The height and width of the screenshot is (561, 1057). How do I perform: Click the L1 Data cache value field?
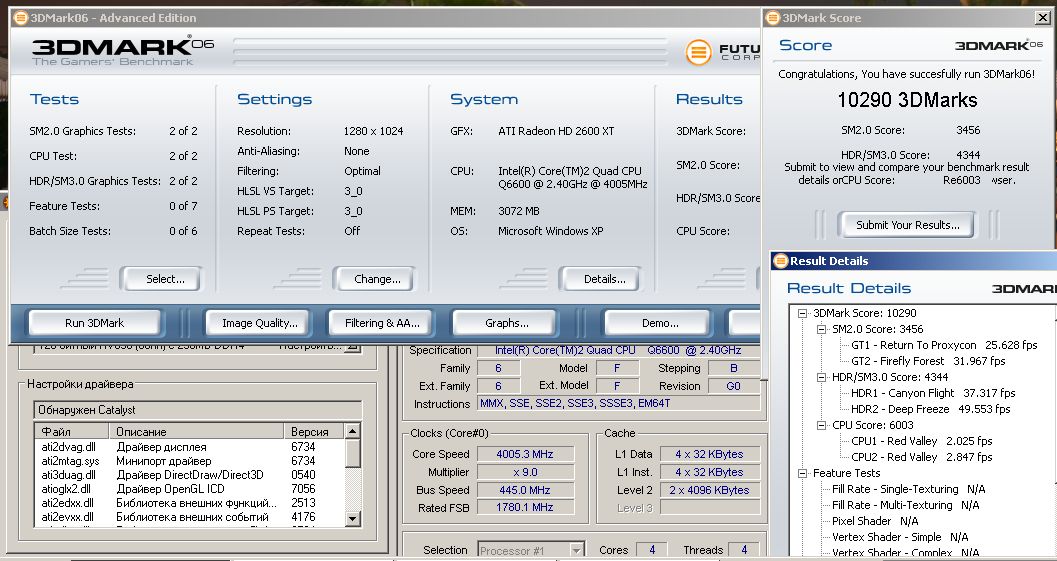(710, 454)
